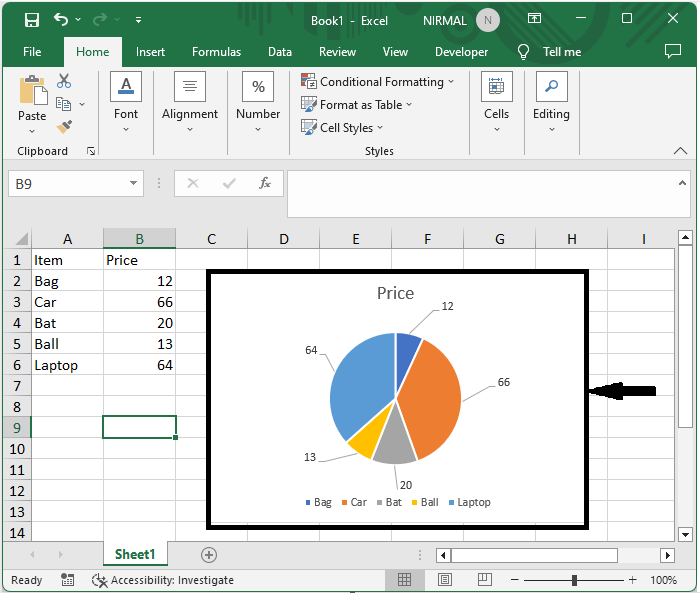Screen dimensions: 700x593
Task: Open the Alignment group menu
Action: (190, 103)
